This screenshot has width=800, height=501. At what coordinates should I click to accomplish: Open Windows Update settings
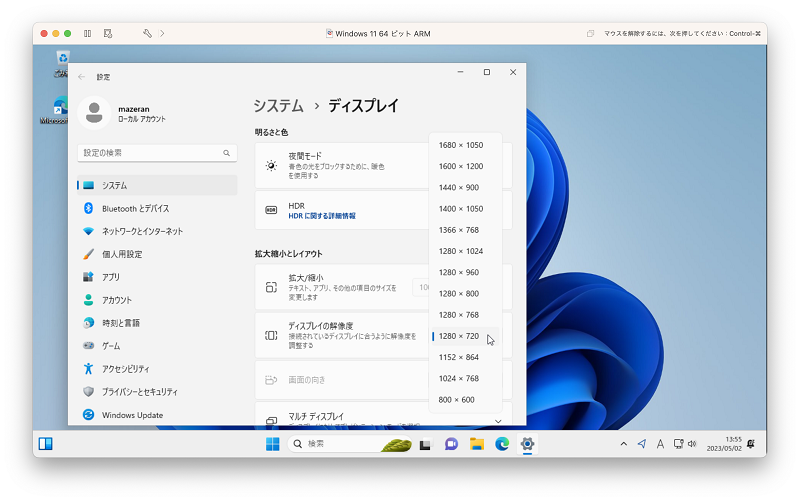157,415
